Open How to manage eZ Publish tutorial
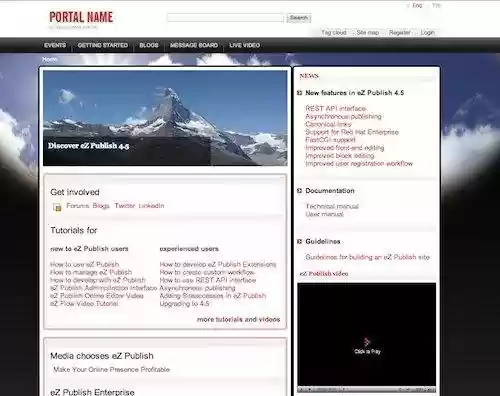Viewport: 500px width, 396px height. point(91,272)
